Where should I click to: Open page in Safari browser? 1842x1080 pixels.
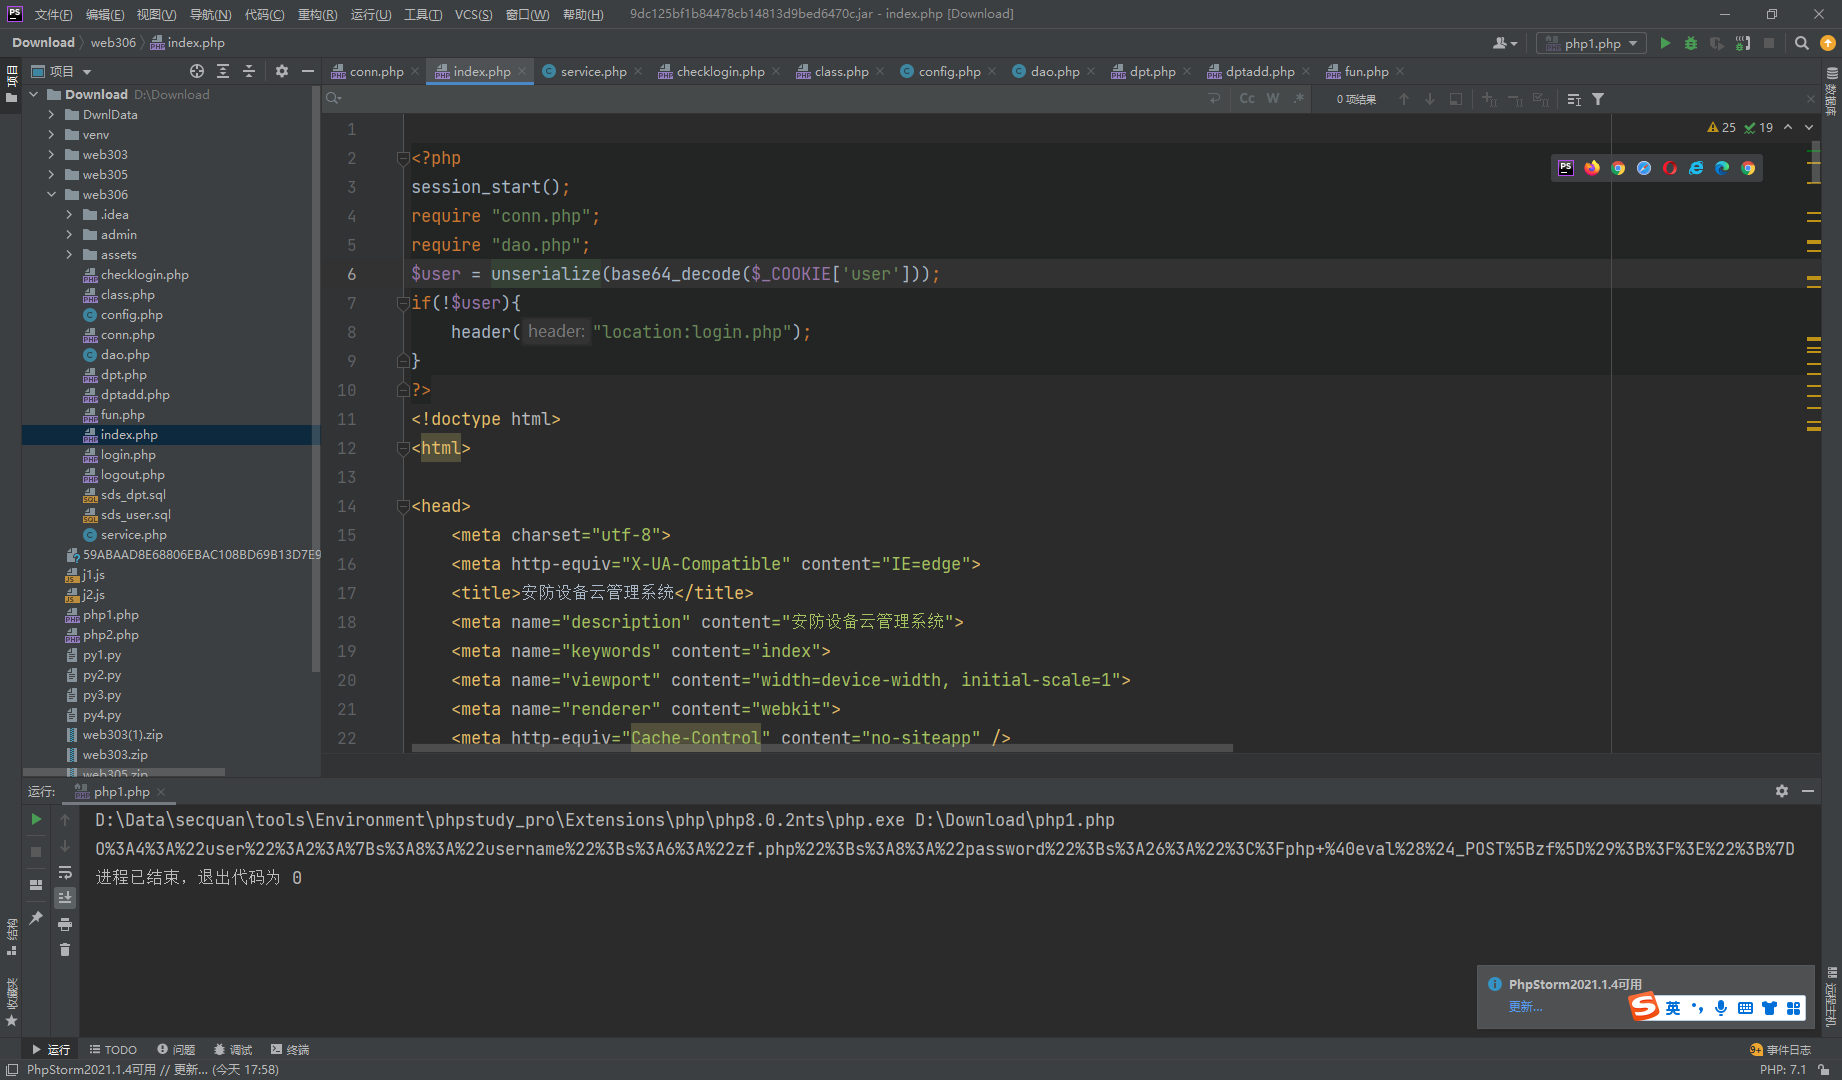(x=1644, y=168)
